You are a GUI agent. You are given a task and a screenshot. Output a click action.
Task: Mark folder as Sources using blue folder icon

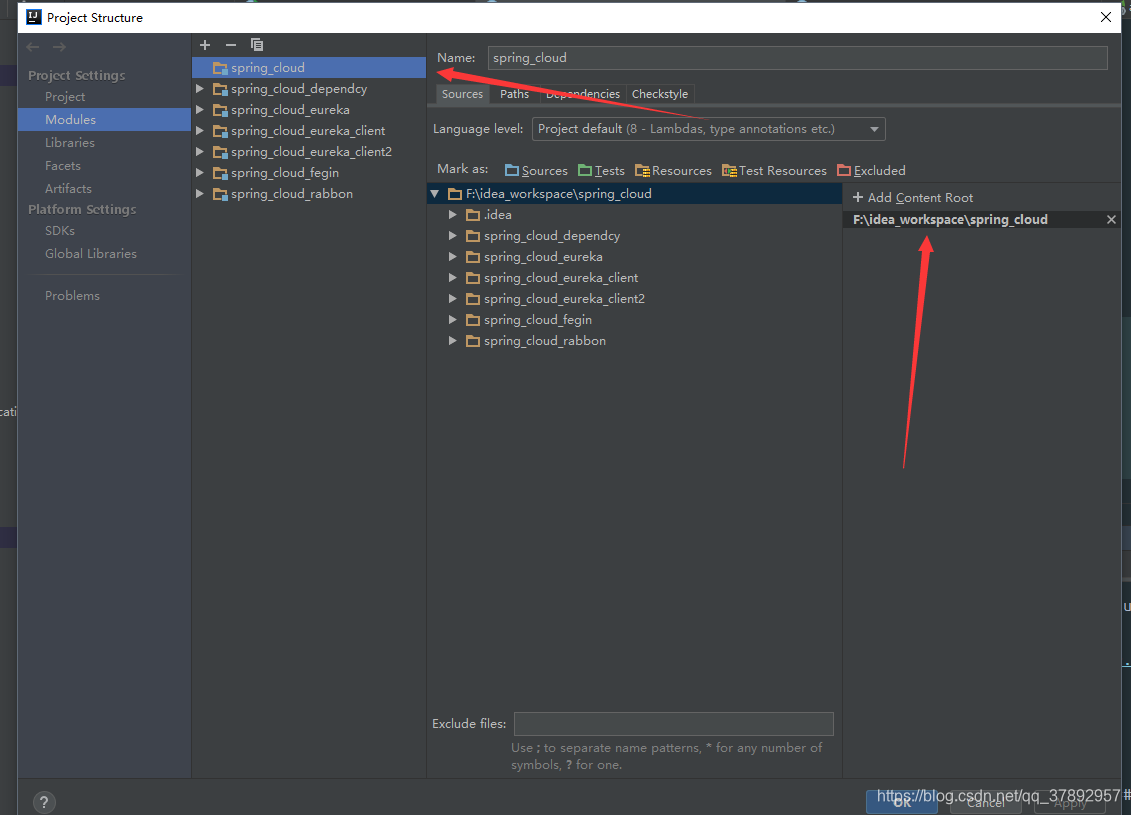tap(512, 170)
